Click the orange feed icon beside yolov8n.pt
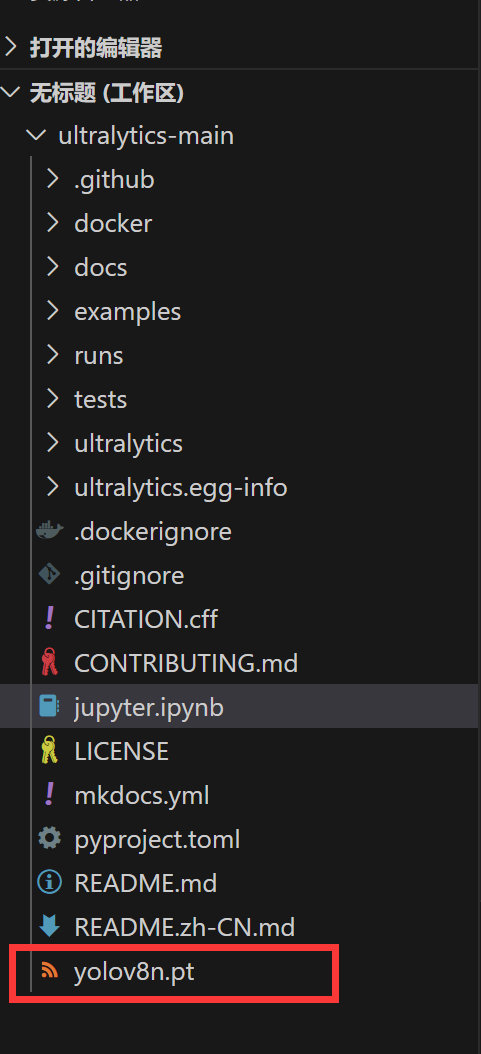Image resolution: width=481 pixels, height=1054 pixels. [50, 970]
